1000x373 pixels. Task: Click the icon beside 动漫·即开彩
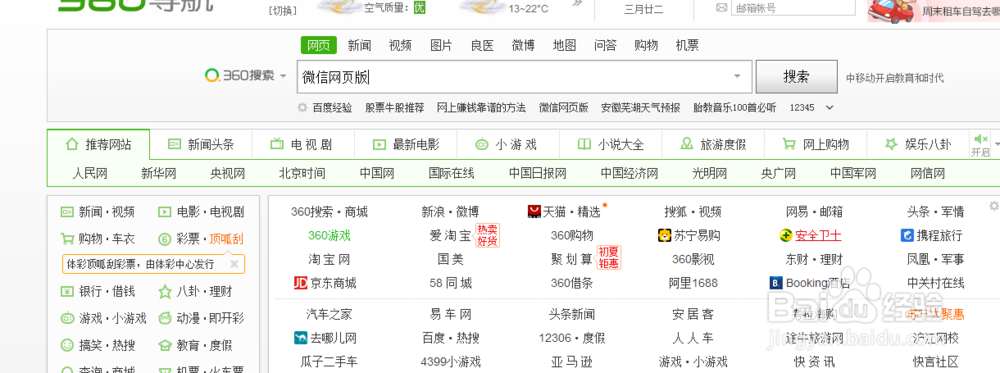(165, 318)
